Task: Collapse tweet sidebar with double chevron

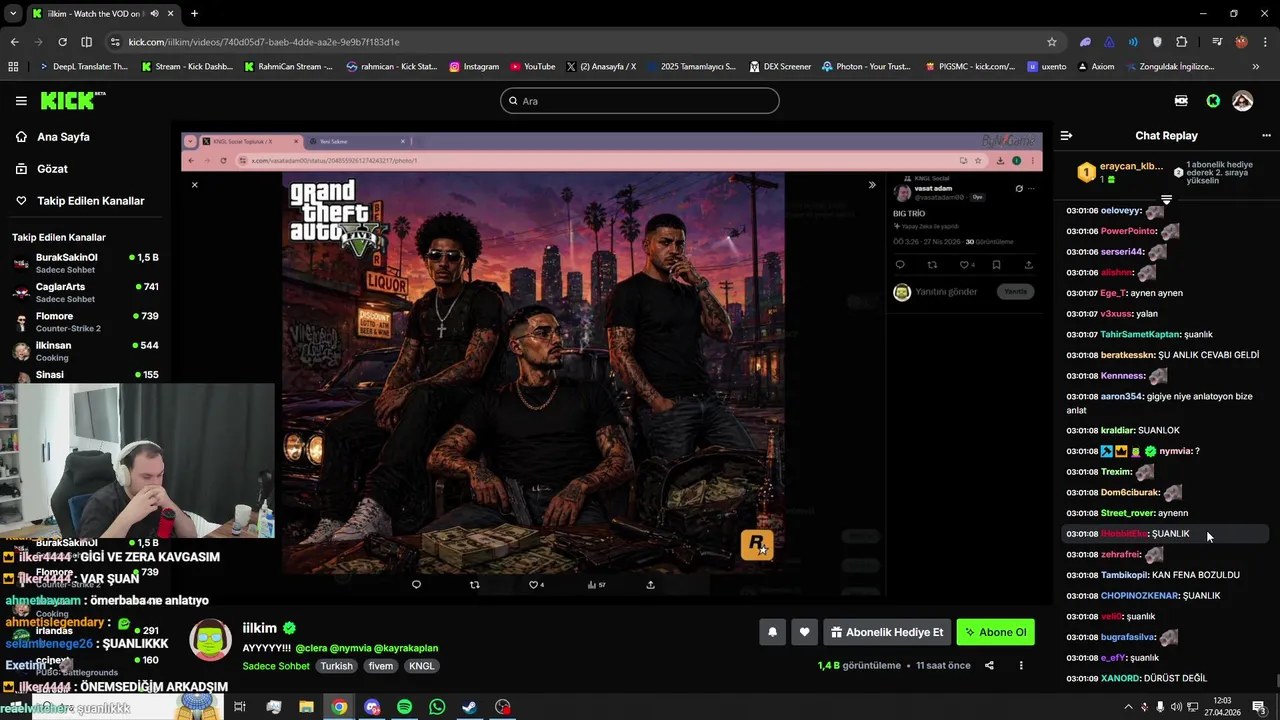Action: [872, 185]
